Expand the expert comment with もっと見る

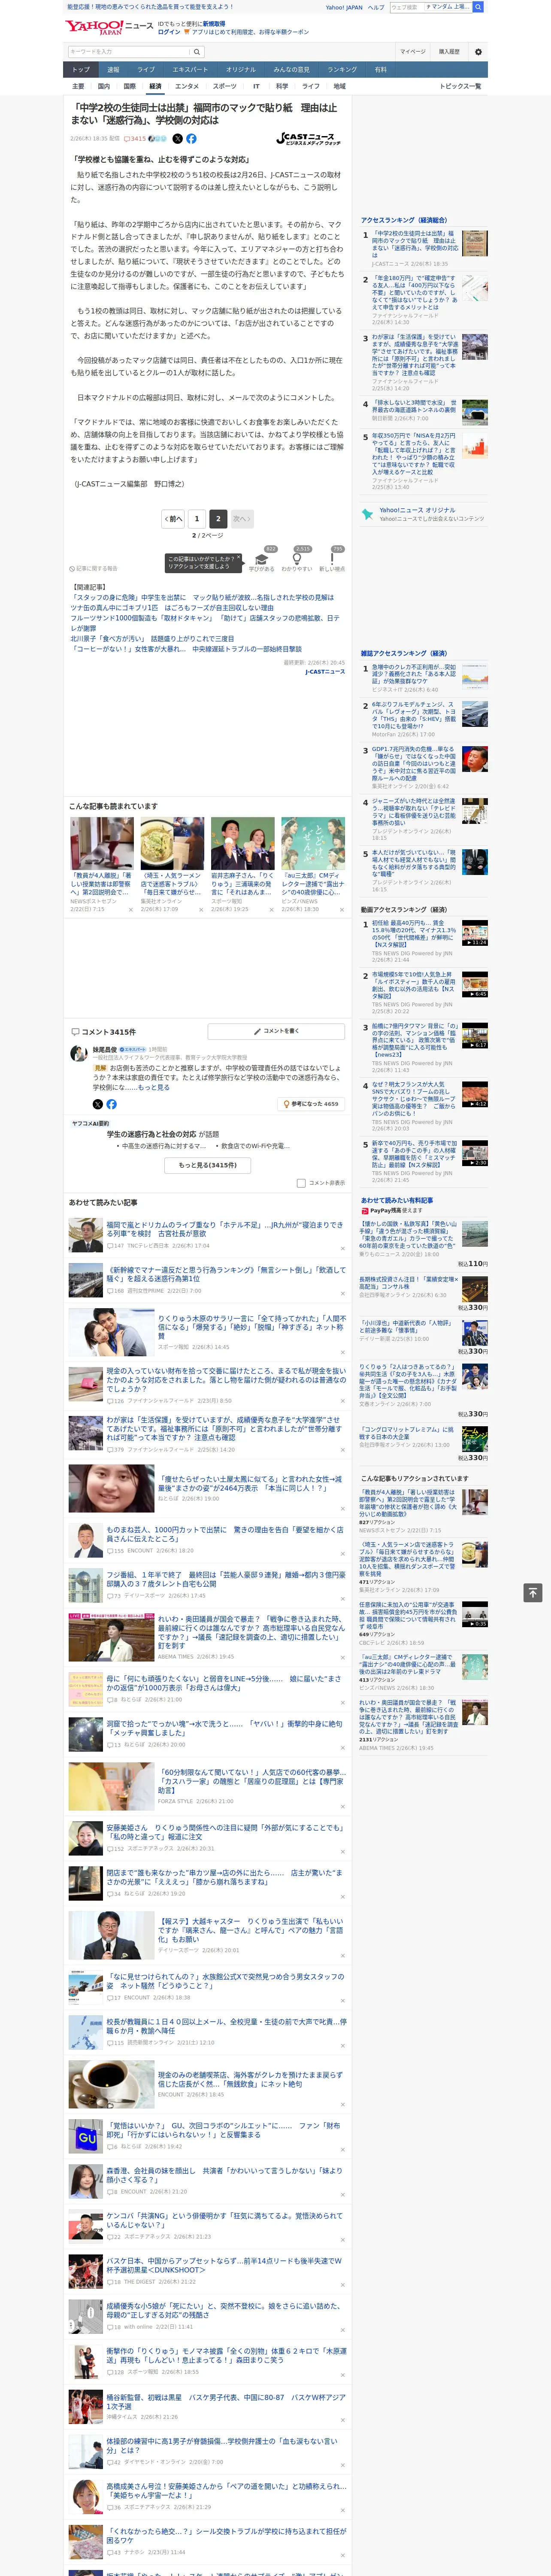(x=153, y=1087)
